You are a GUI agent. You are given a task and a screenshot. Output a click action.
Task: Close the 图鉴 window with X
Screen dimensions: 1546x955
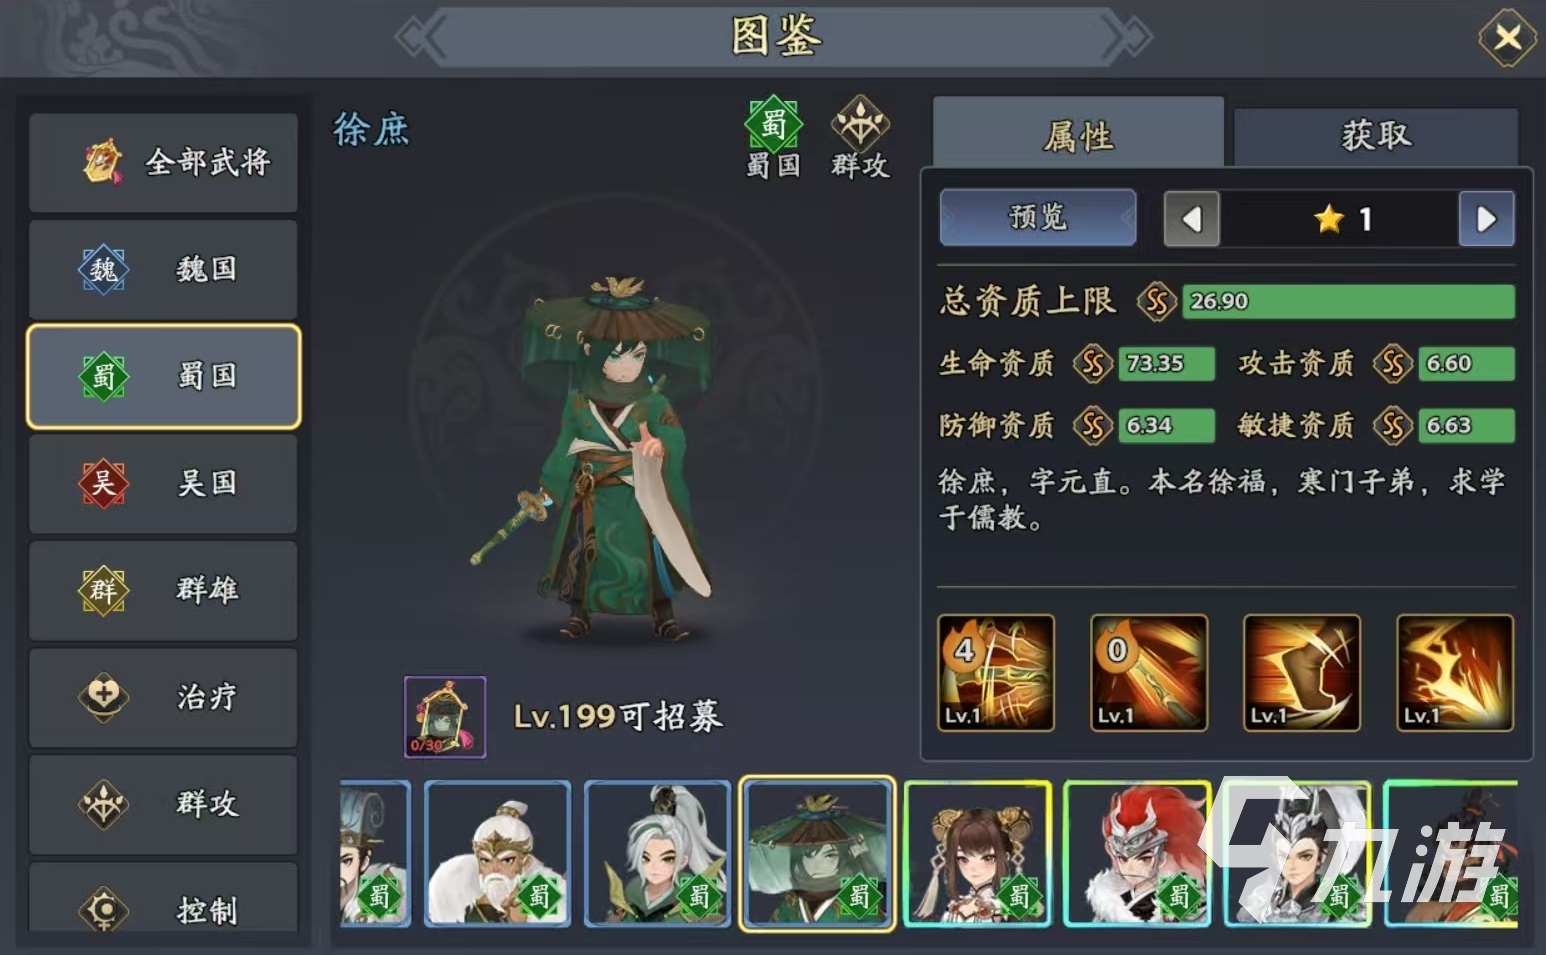pos(1508,38)
